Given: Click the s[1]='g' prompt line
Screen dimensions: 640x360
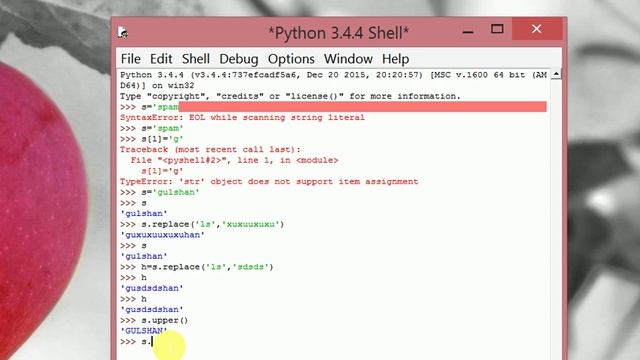Looking at the screenshot, I should tap(151, 139).
